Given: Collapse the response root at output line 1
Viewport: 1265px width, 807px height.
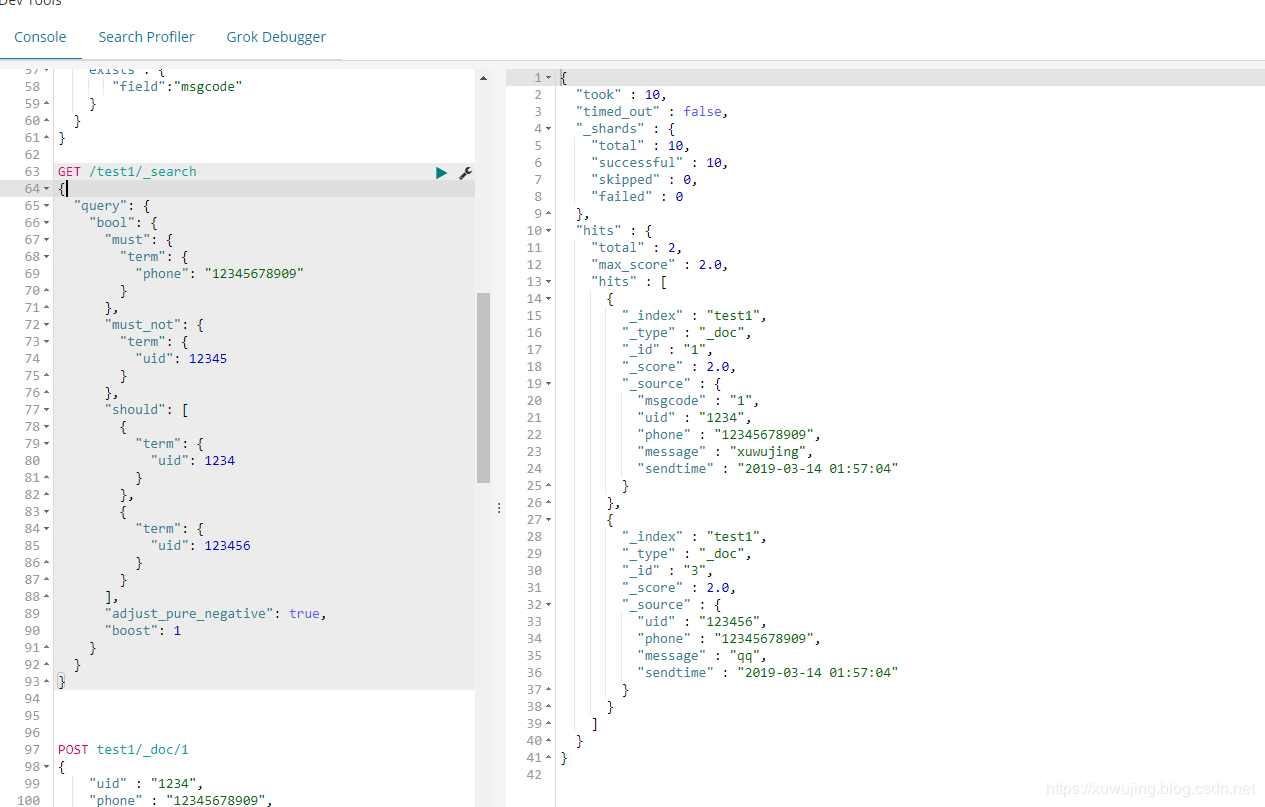Looking at the screenshot, I should tap(549, 78).
